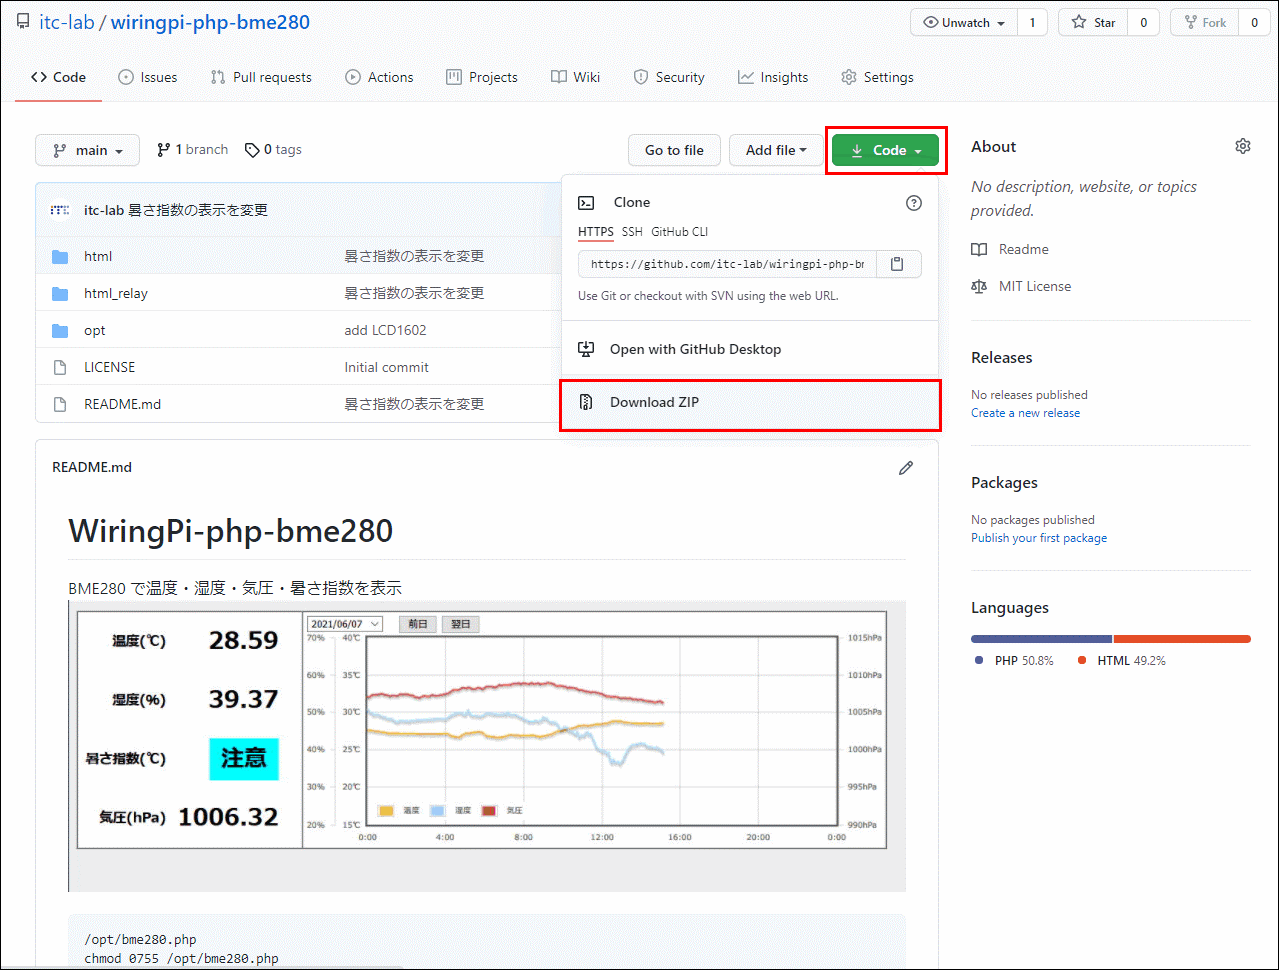Open the repository Settings tab

[x=877, y=77]
